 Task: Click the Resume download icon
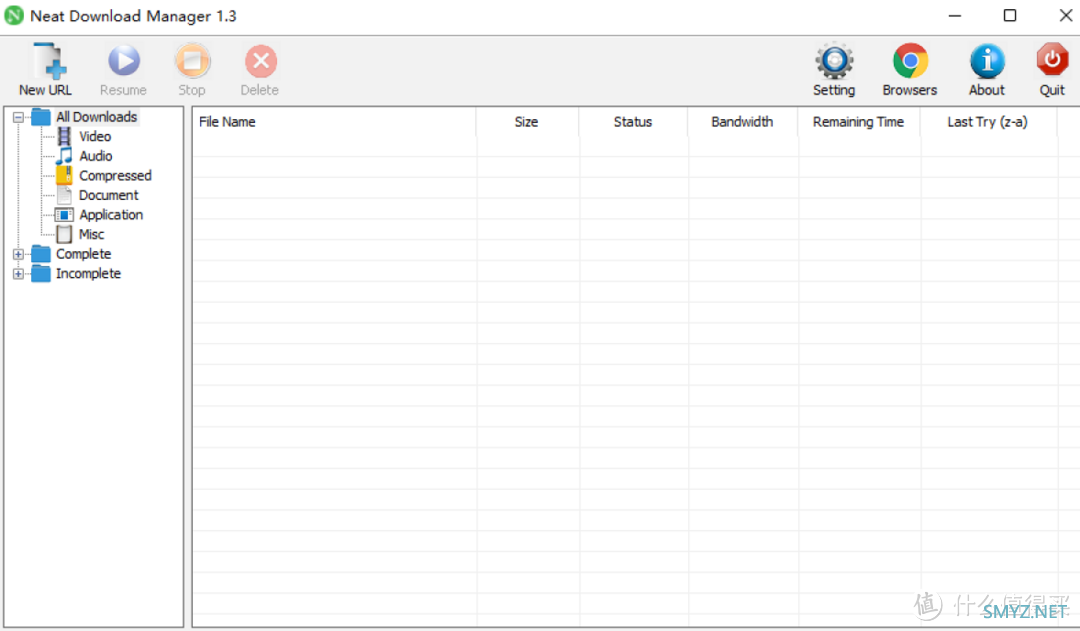124,61
